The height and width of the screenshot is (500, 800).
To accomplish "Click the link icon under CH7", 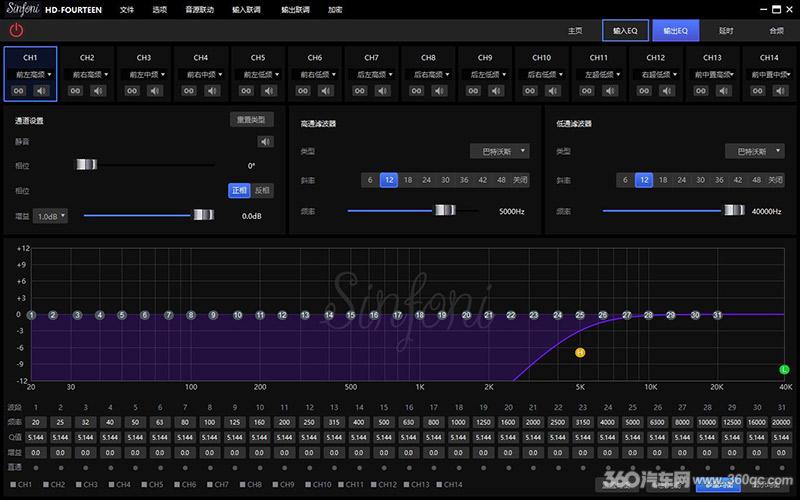I will click(360, 91).
